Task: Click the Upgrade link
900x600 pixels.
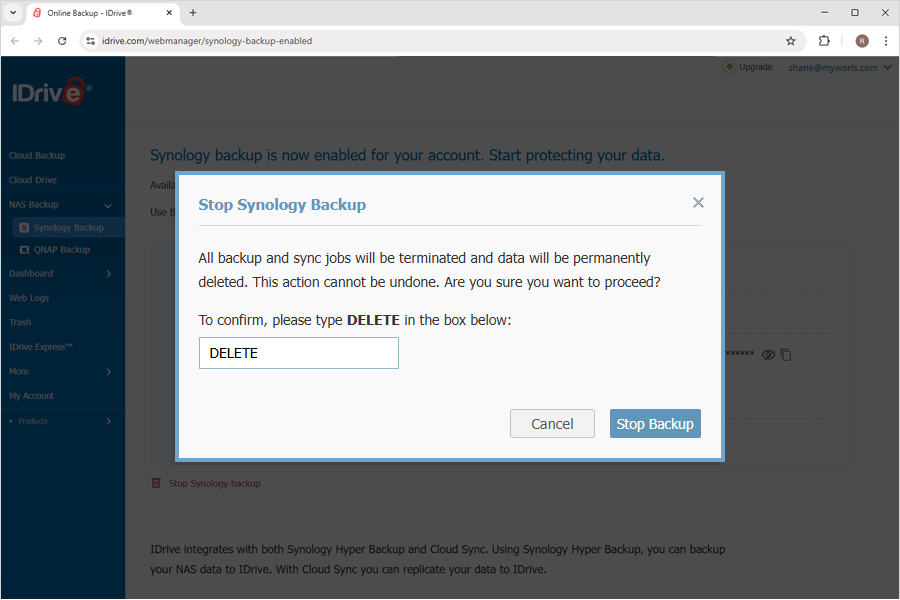Action: click(x=755, y=67)
